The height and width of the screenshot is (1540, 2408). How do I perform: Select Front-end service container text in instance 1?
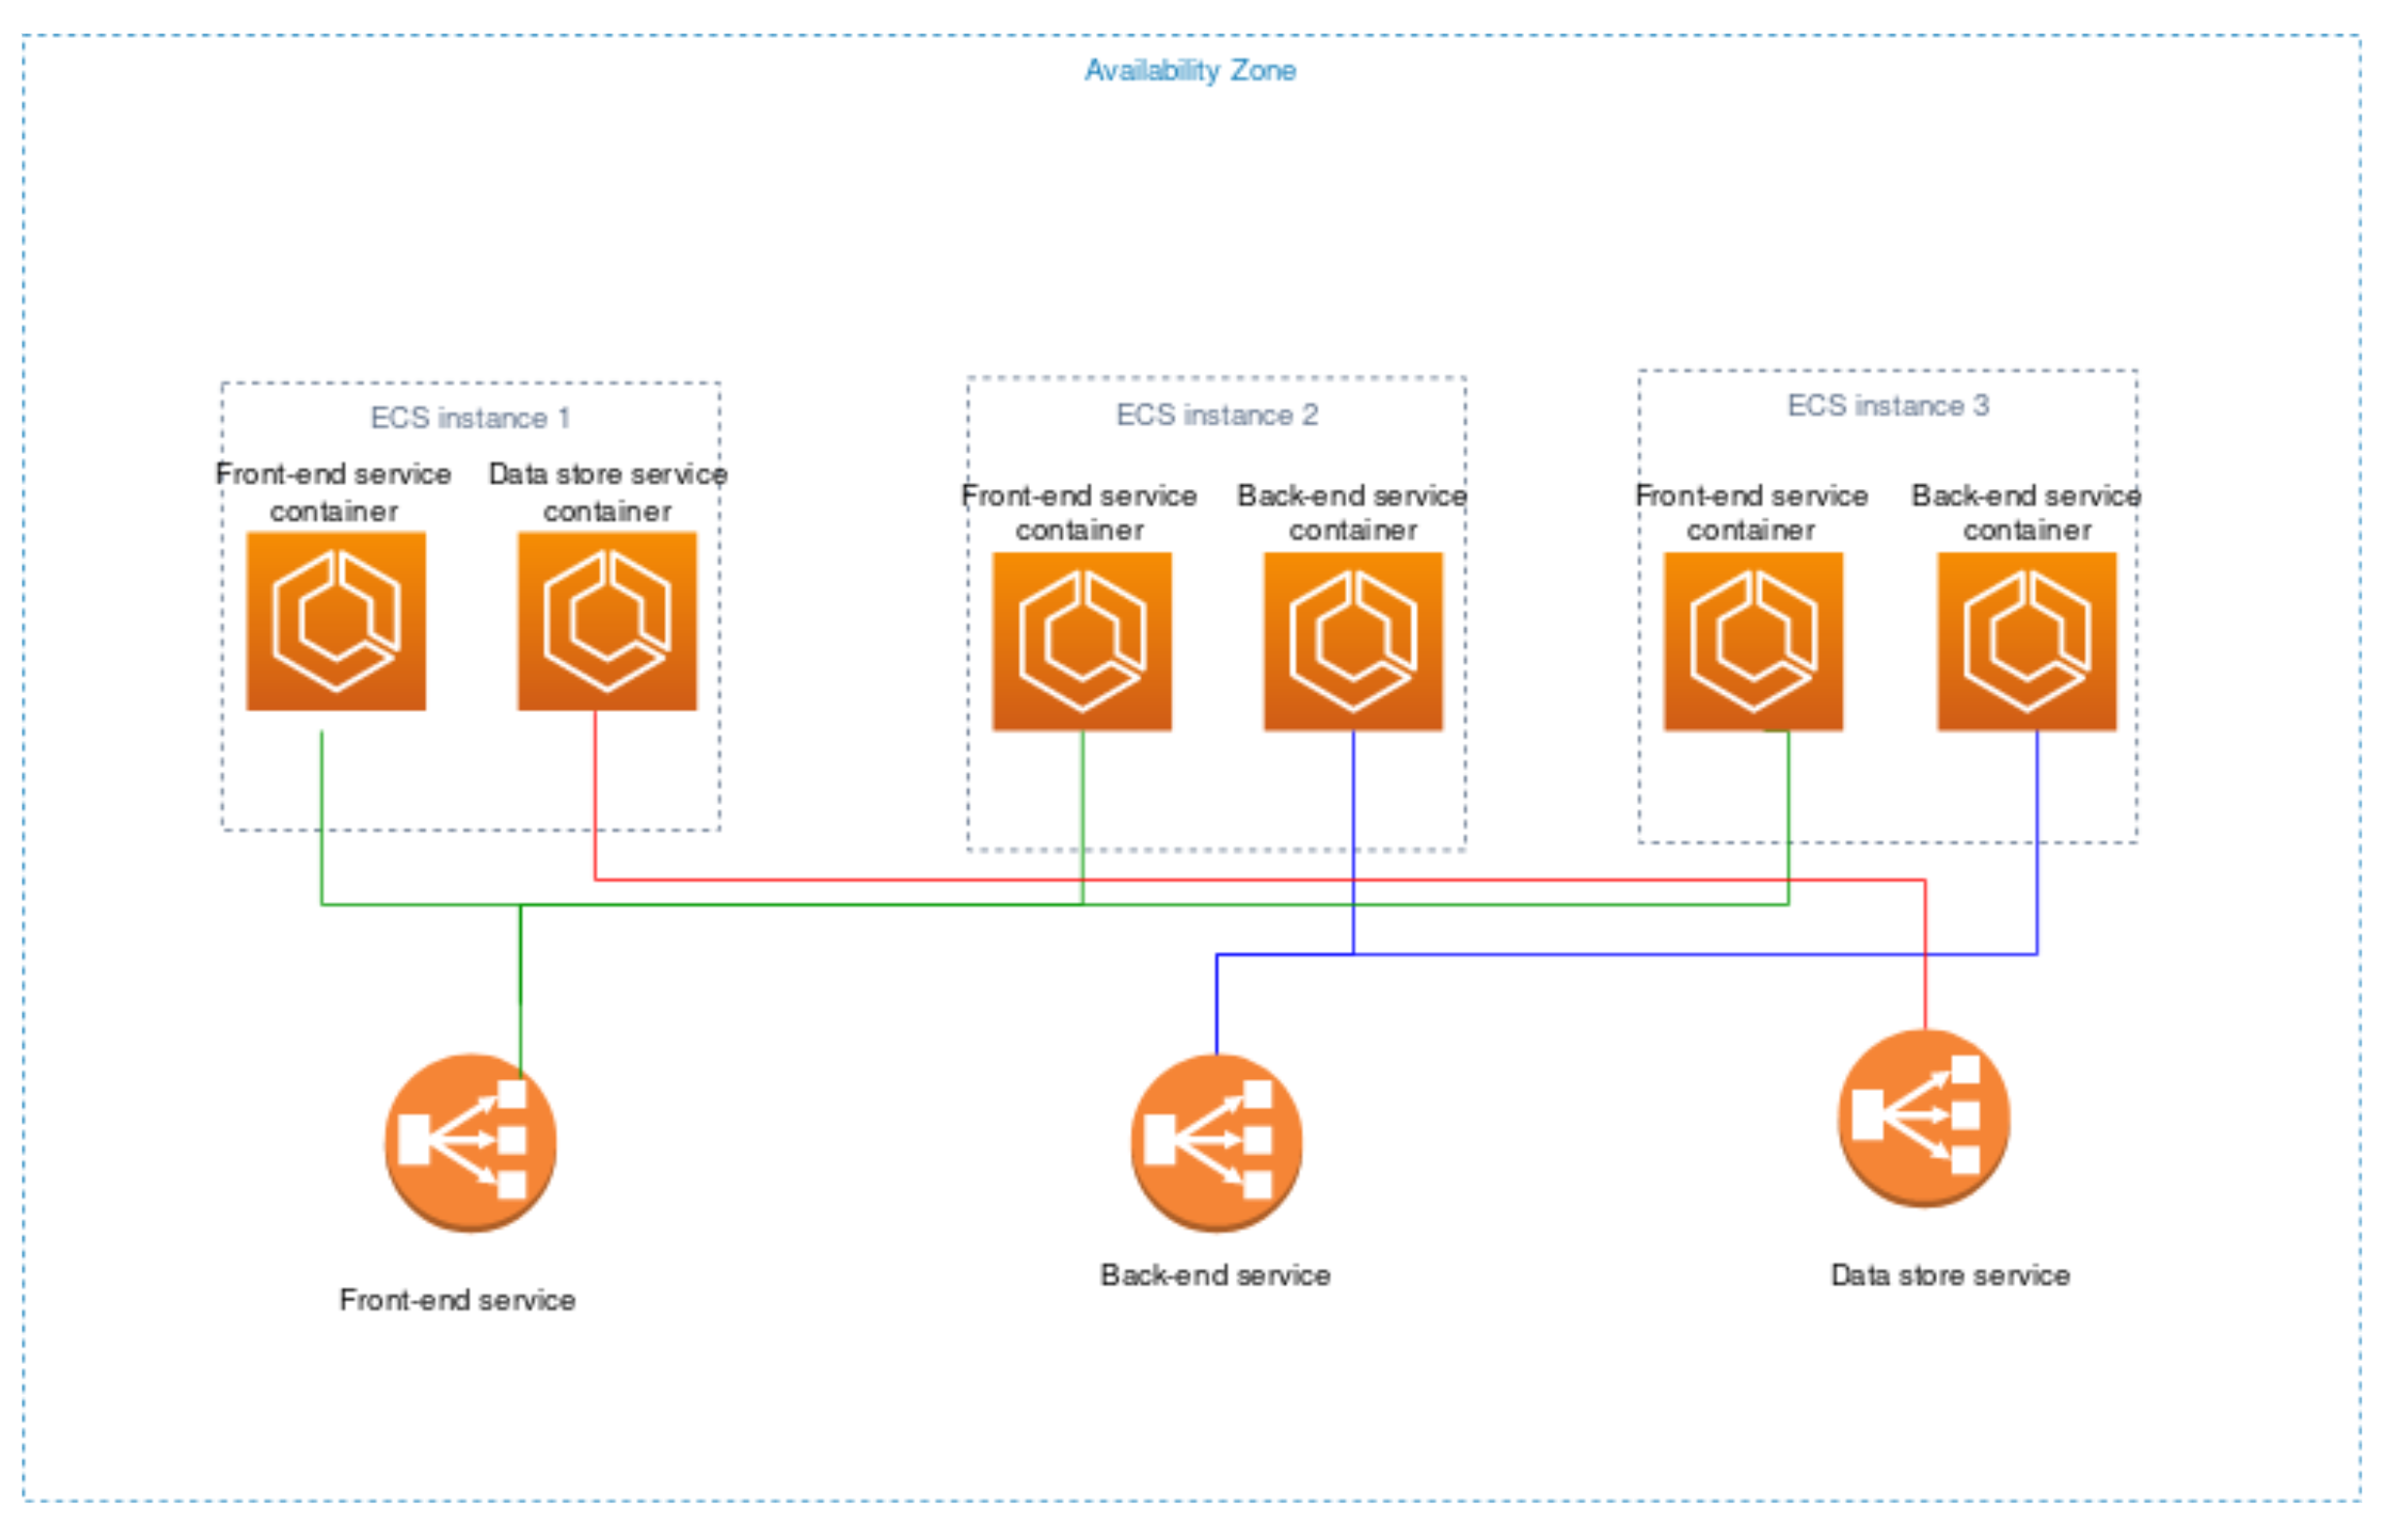(x=335, y=494)
